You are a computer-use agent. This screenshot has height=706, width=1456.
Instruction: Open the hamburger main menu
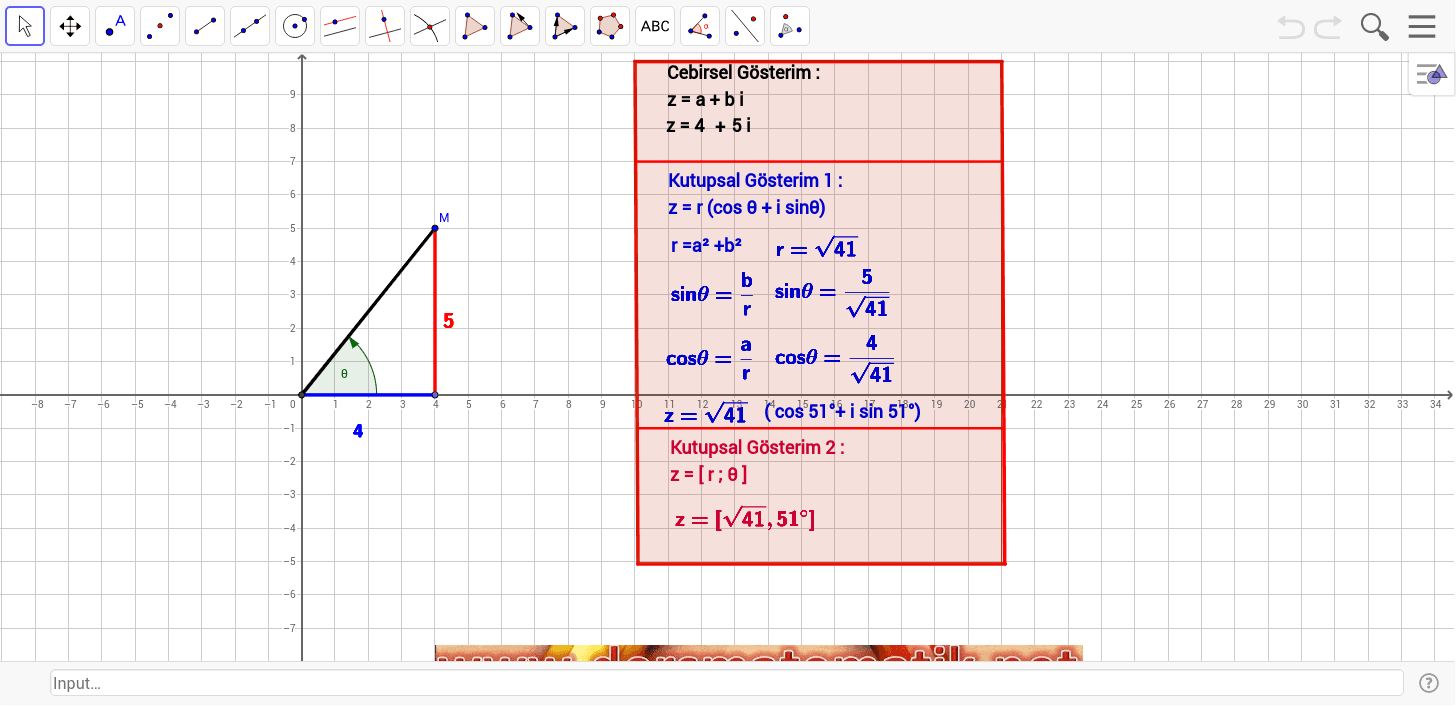click(x=1422, y=27)
